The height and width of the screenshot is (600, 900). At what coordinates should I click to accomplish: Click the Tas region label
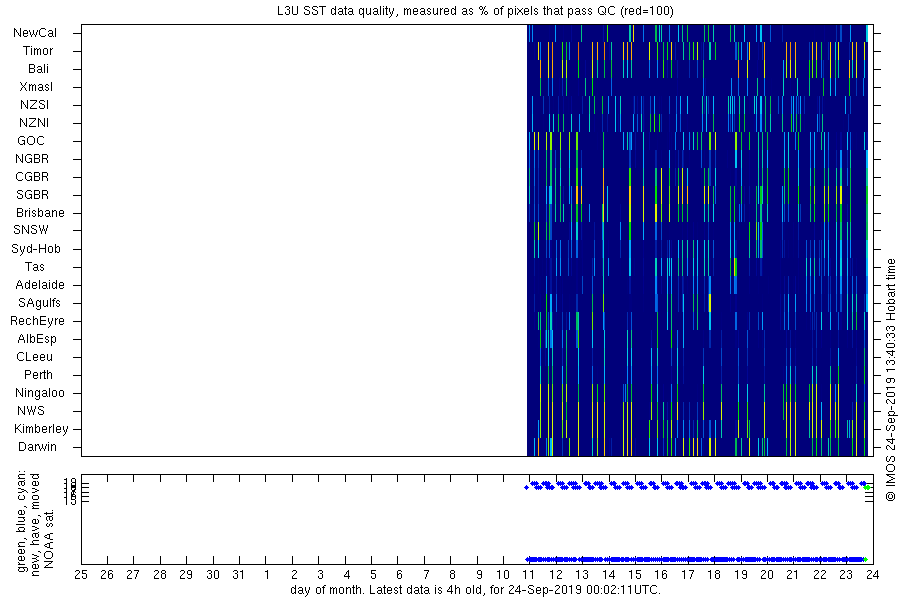34,266
